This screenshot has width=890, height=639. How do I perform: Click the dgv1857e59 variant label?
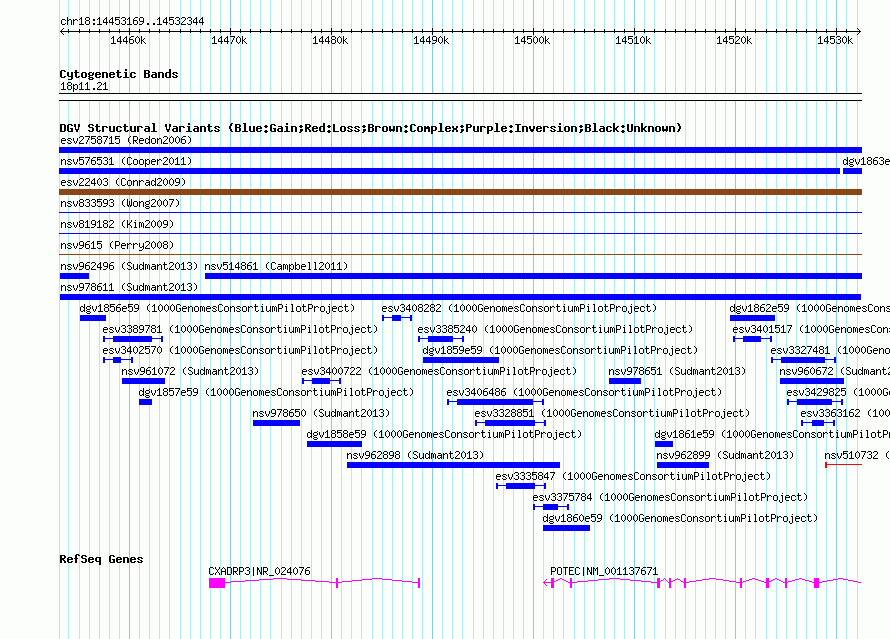coord(276,392)
